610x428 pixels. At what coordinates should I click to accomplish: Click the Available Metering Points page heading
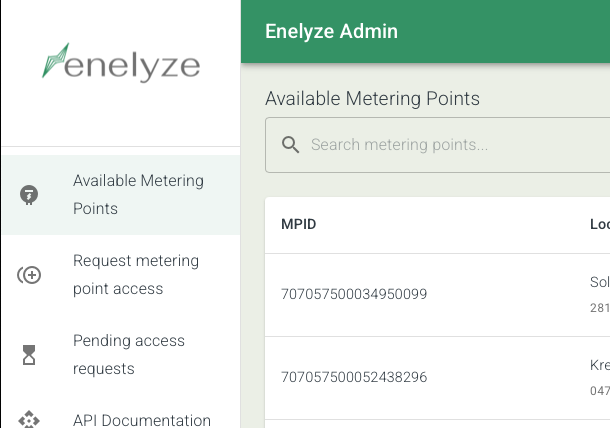(372, 98)
